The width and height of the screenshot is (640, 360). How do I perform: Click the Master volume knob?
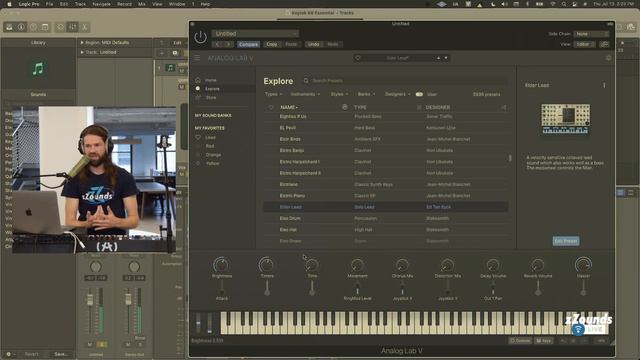pyautogui.click(x=583, y=264)
